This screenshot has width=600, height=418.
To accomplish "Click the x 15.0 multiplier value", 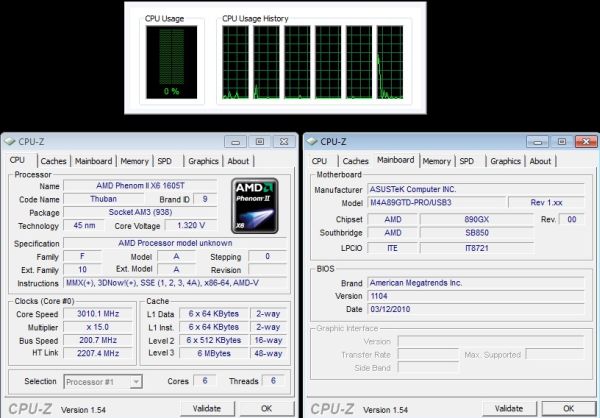I will (x=98, y=327).
